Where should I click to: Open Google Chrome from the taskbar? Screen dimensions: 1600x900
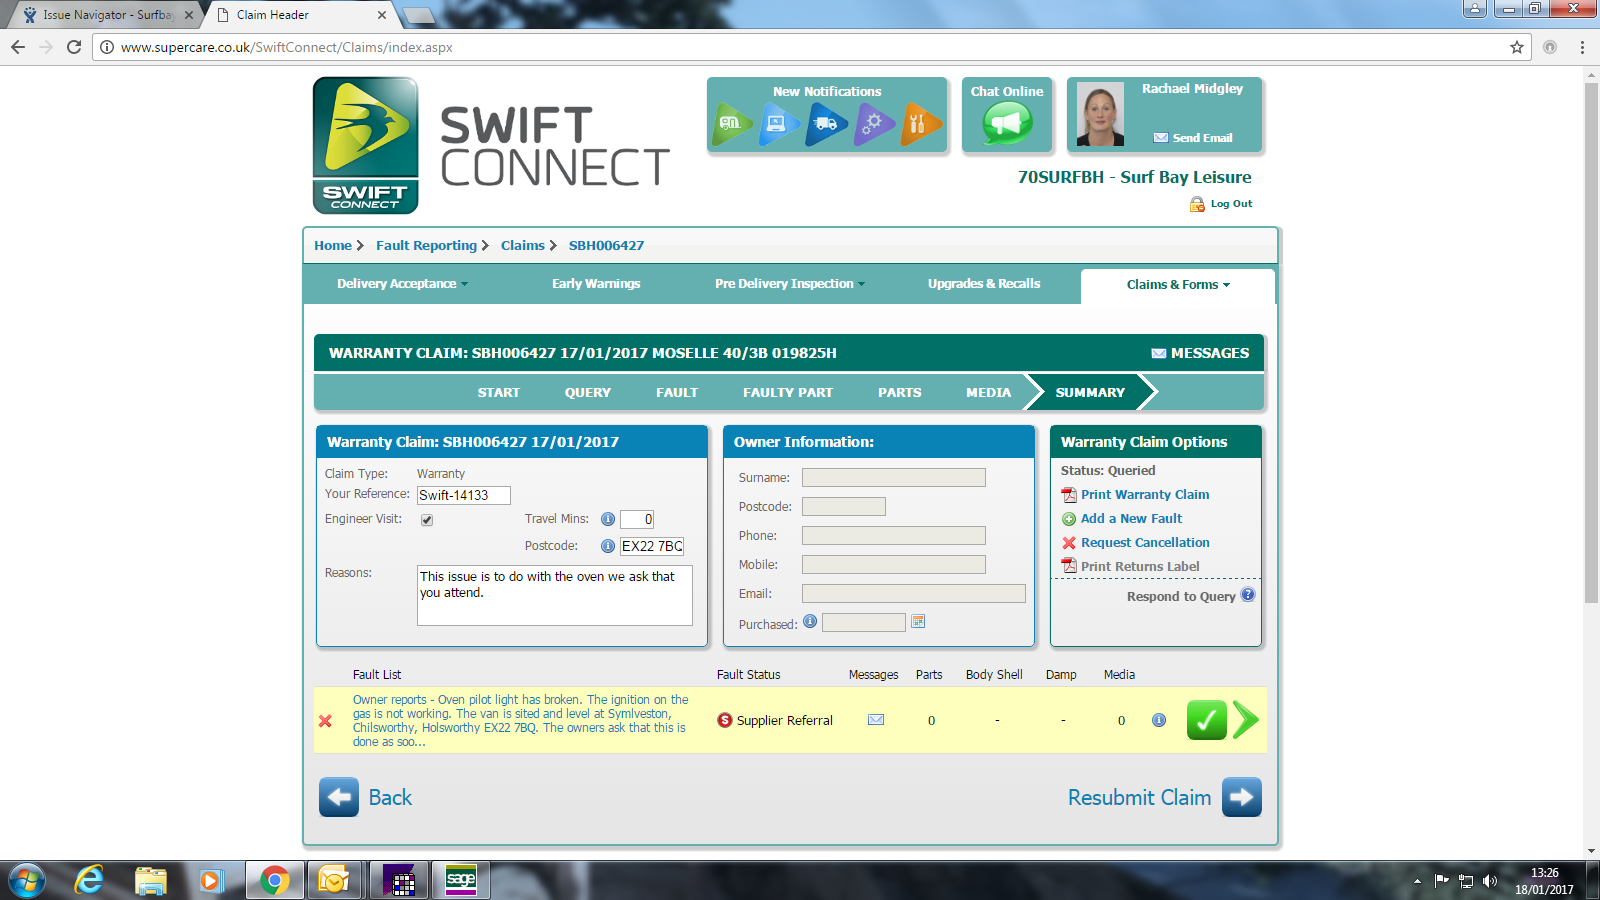274,880
